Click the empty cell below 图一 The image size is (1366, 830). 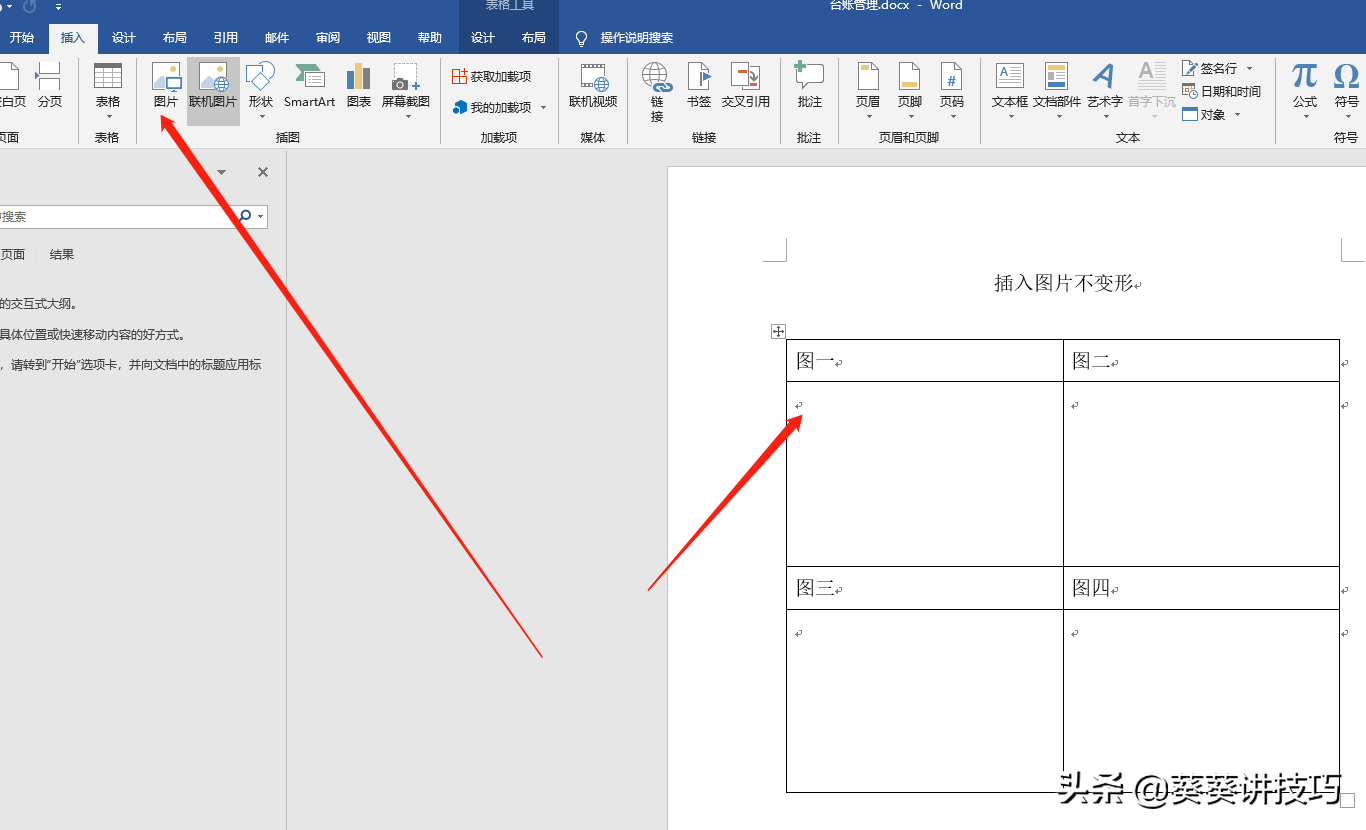(x=925, y=474)
